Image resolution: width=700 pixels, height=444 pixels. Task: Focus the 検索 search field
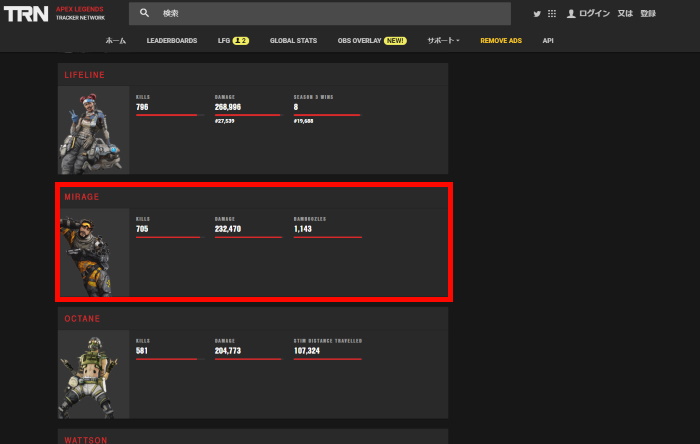tap(320, 13)
